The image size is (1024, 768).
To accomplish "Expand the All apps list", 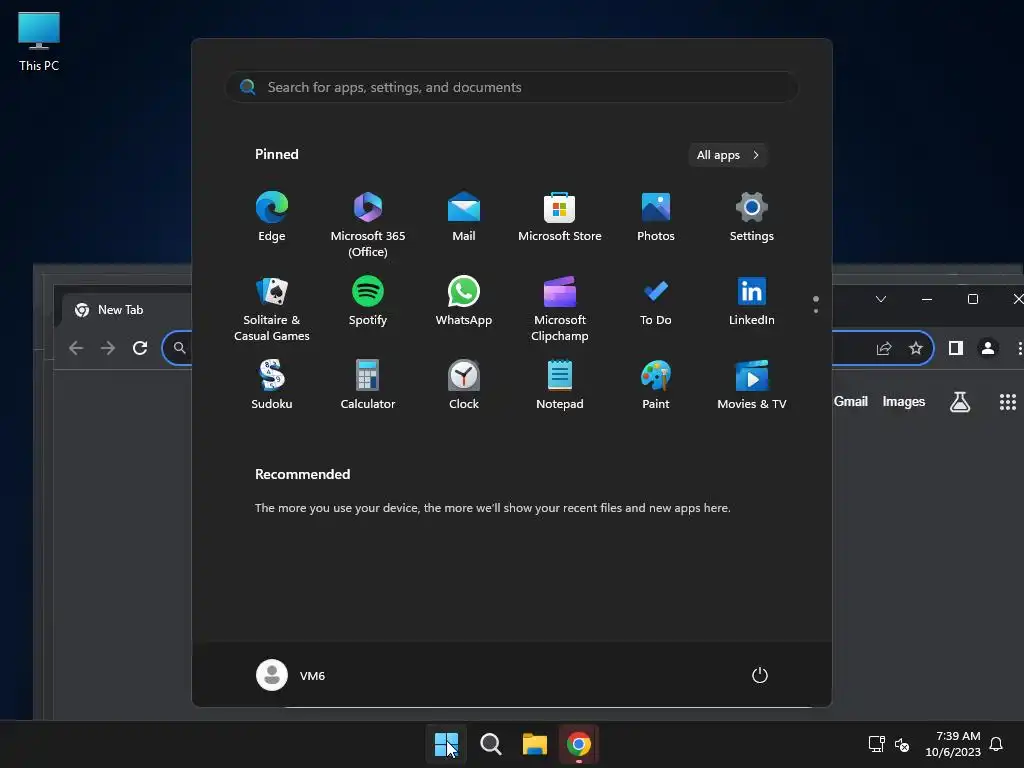I will (x=728, y=155).
